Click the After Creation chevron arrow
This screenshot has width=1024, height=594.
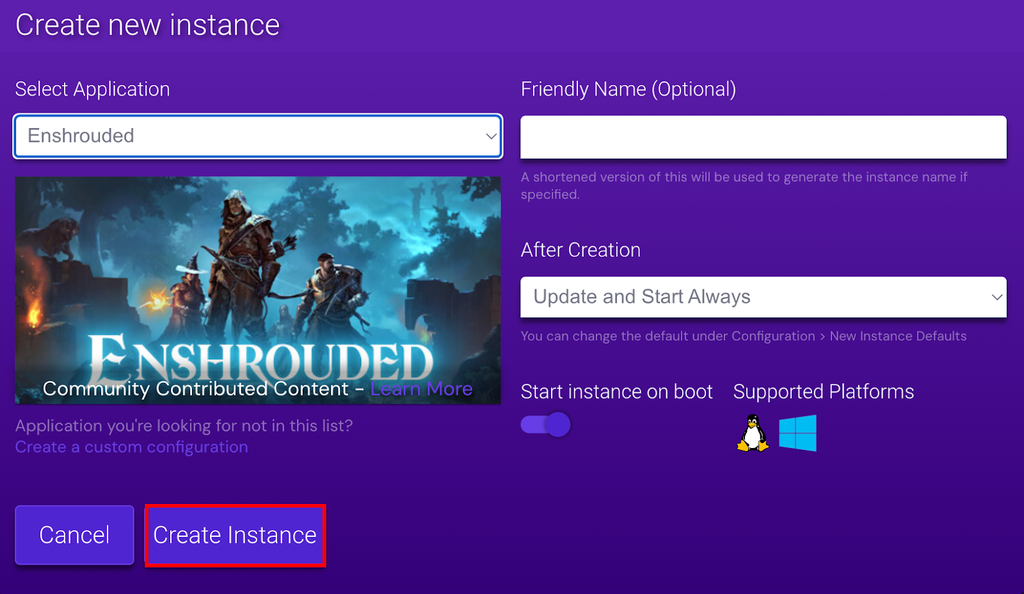996,297
